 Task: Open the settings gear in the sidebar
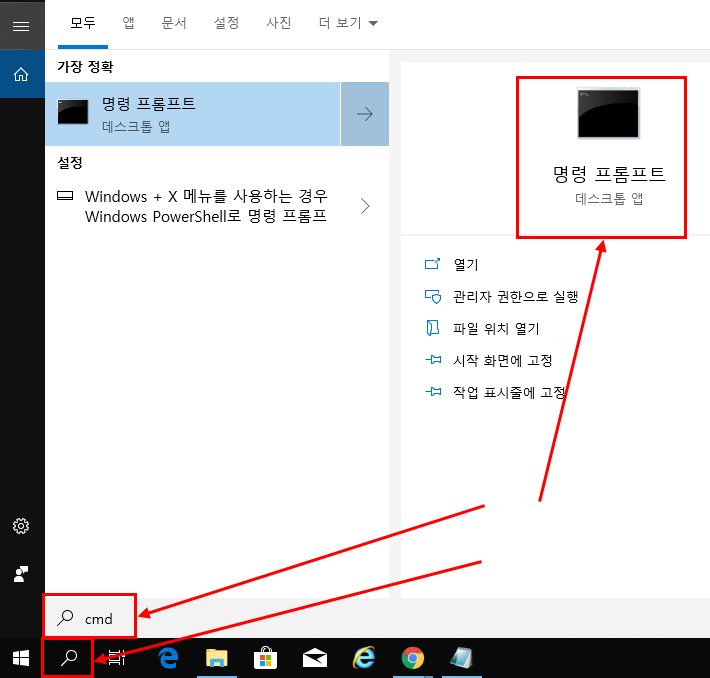pyautogui.click(x=21, y=526)
